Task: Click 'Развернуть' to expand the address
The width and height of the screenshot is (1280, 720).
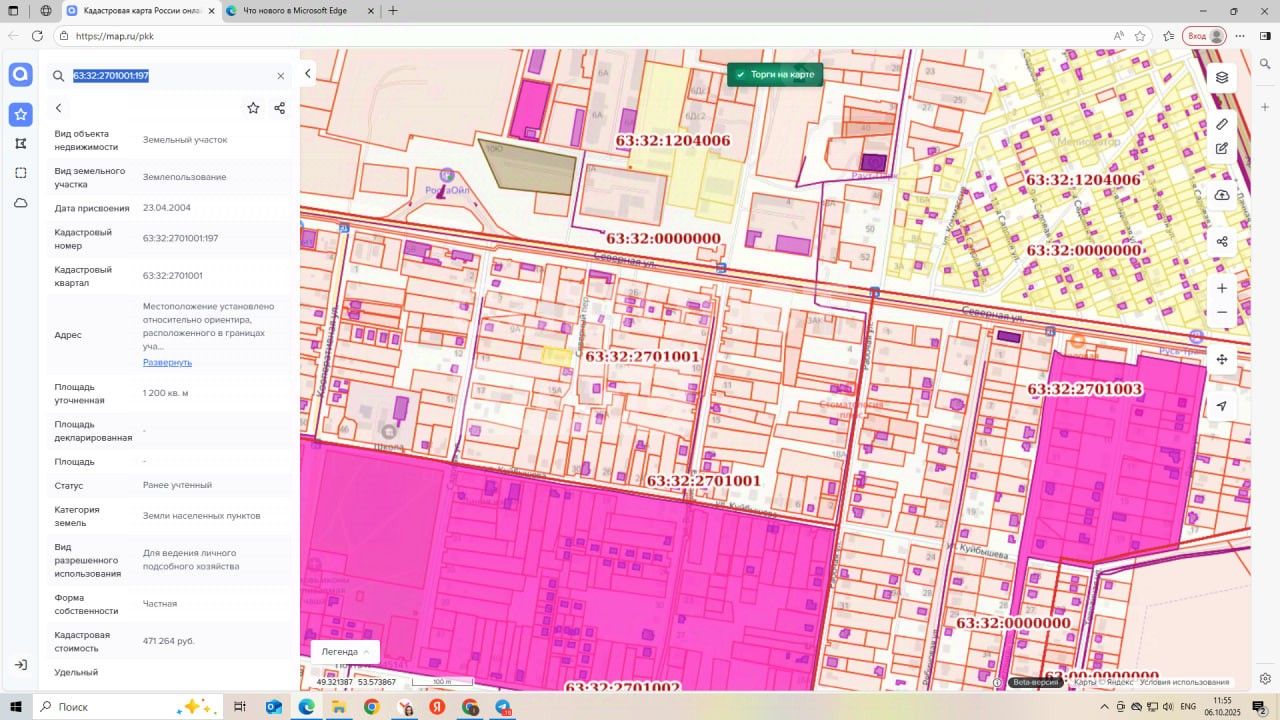Action: [x=167, y=362]
